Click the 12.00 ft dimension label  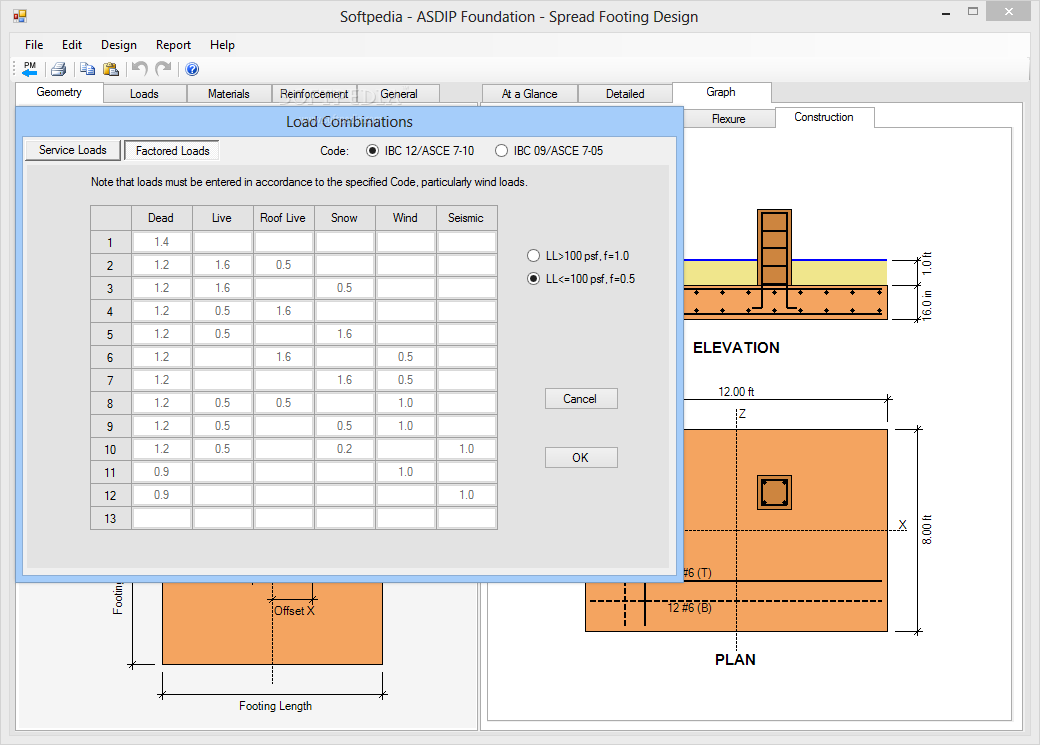tap(736, 391)
